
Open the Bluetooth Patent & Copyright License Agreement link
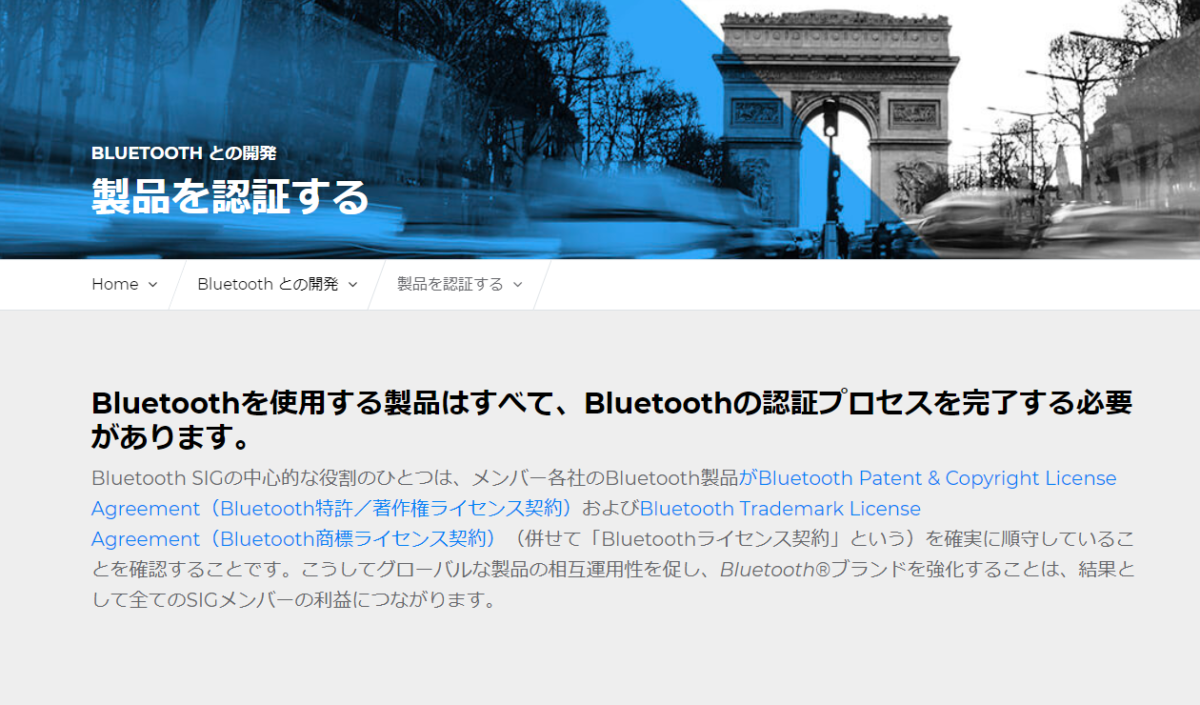tap(604, 493)
